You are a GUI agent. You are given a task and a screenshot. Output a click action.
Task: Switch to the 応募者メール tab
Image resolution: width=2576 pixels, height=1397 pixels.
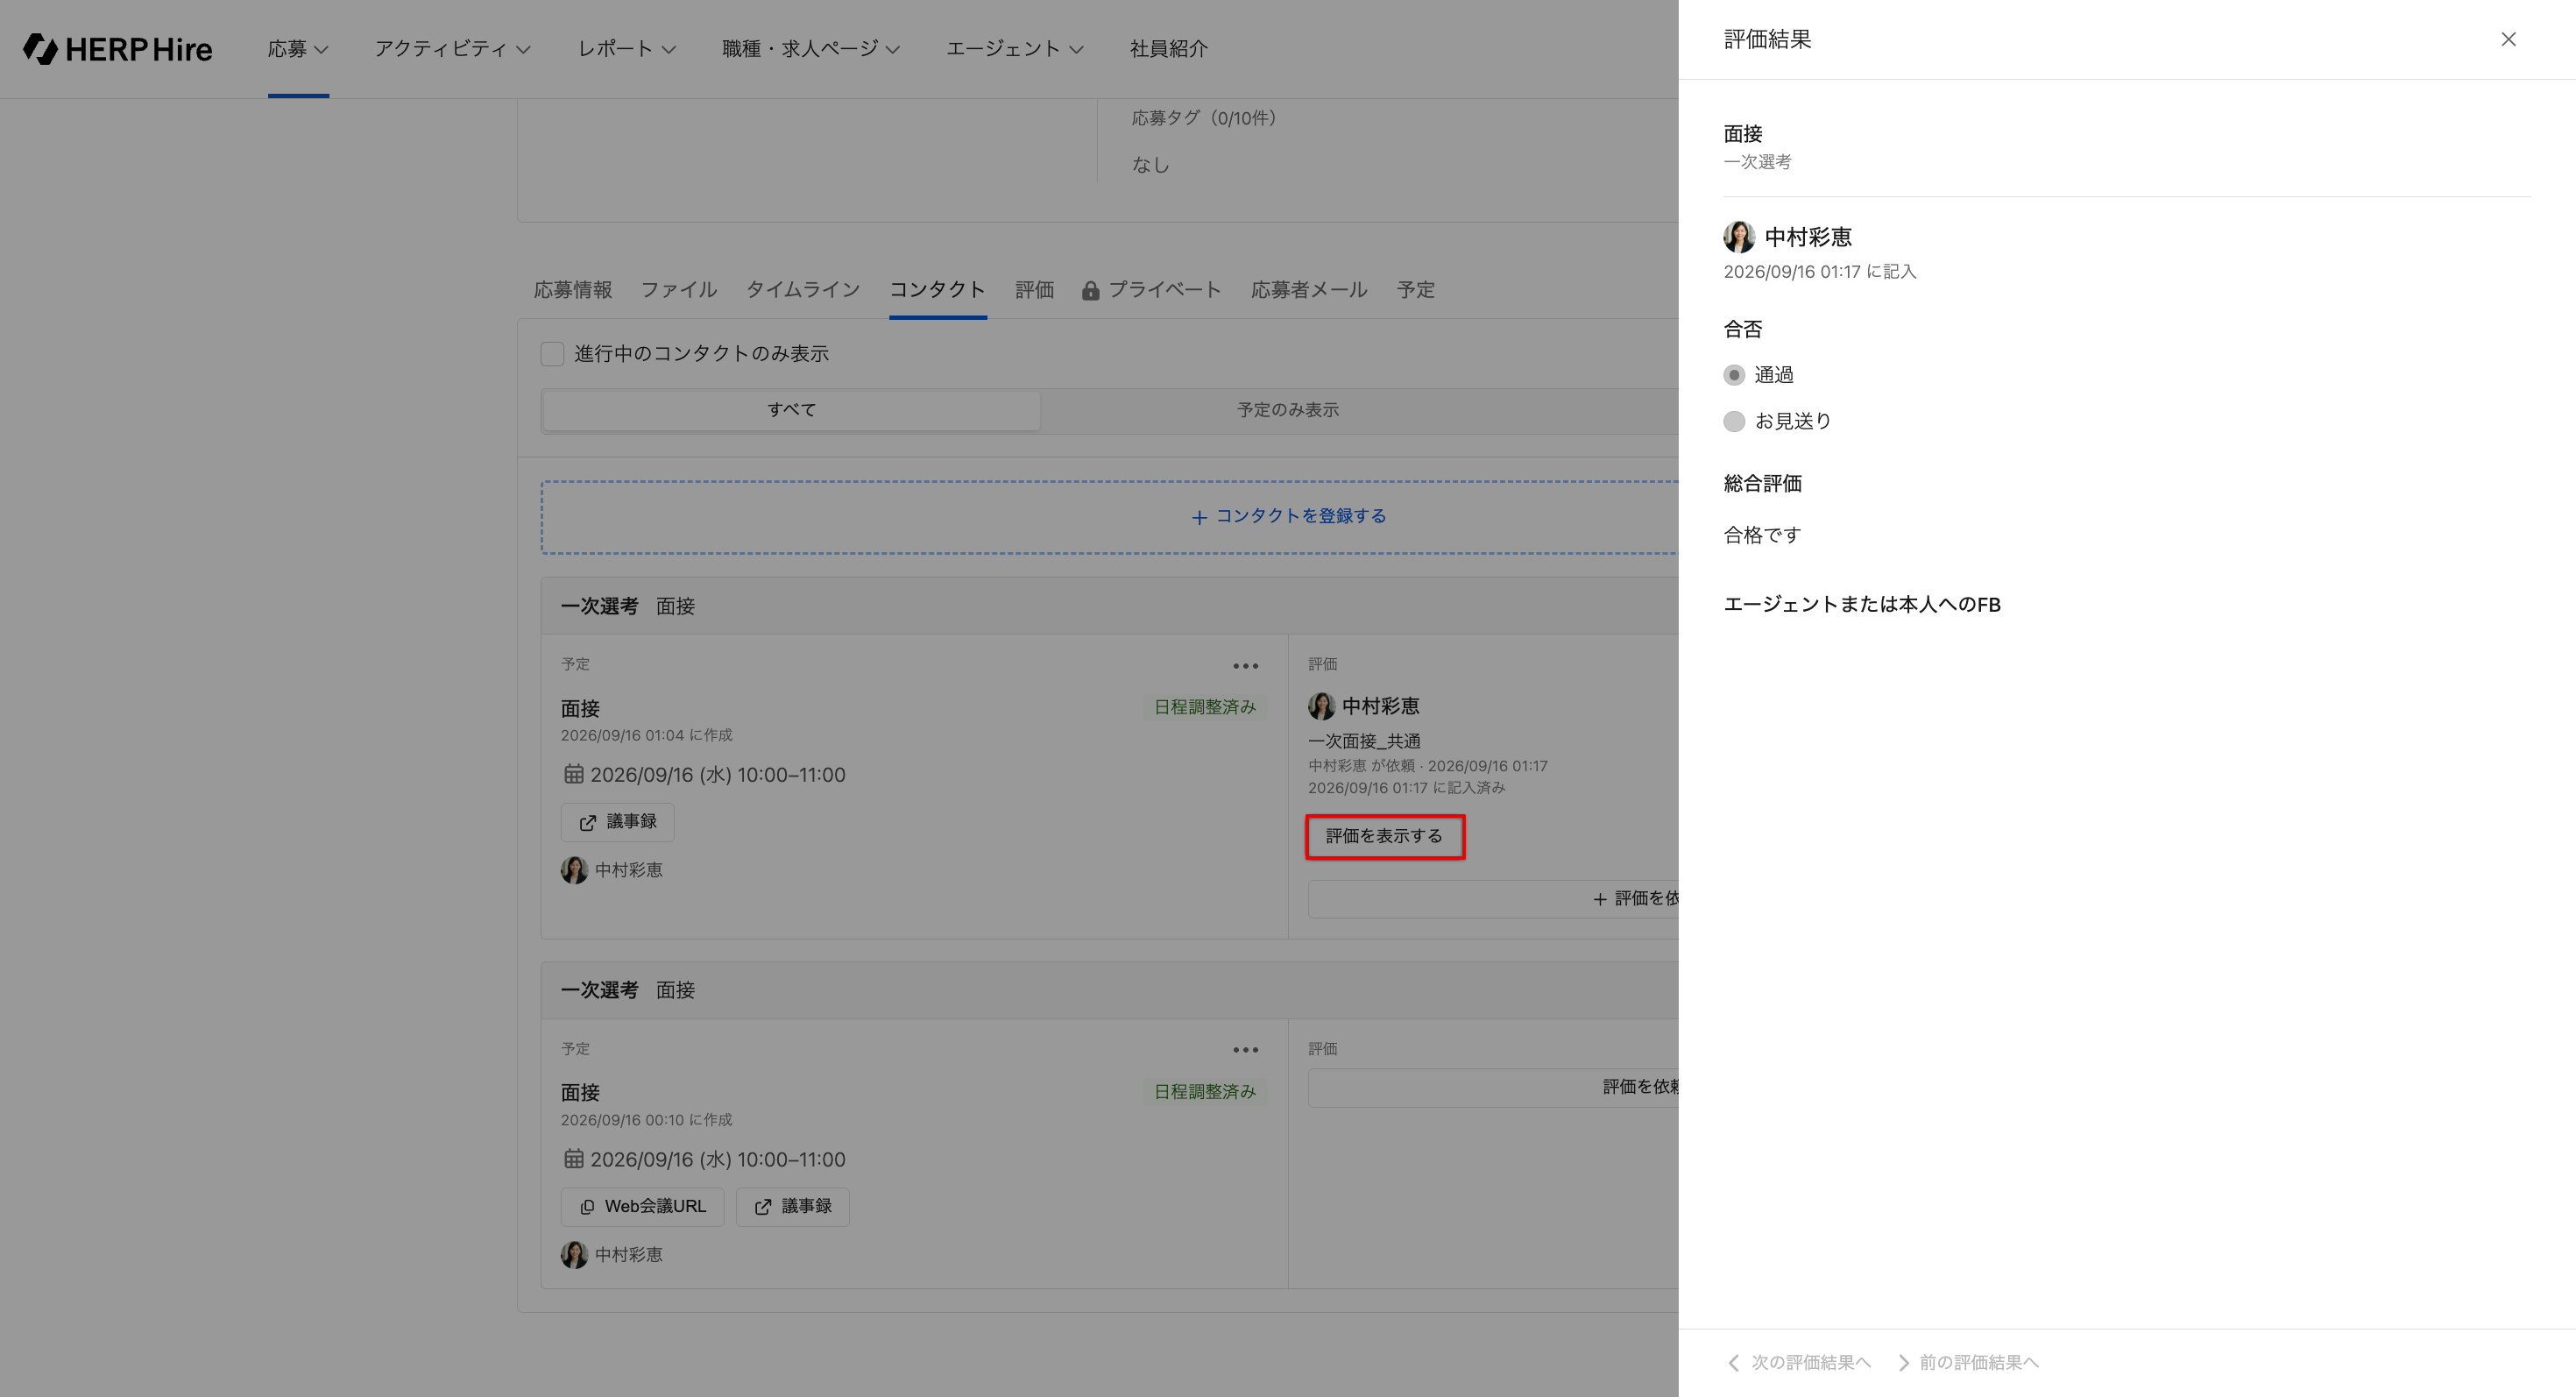pos(1309,290)
